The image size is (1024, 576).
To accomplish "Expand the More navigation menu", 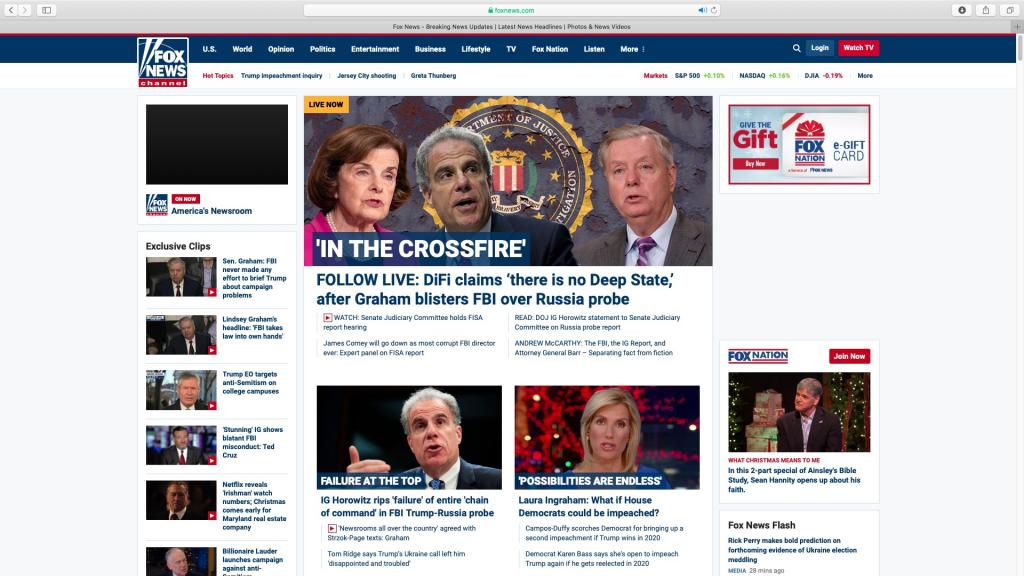I will (x=632, y=49).
